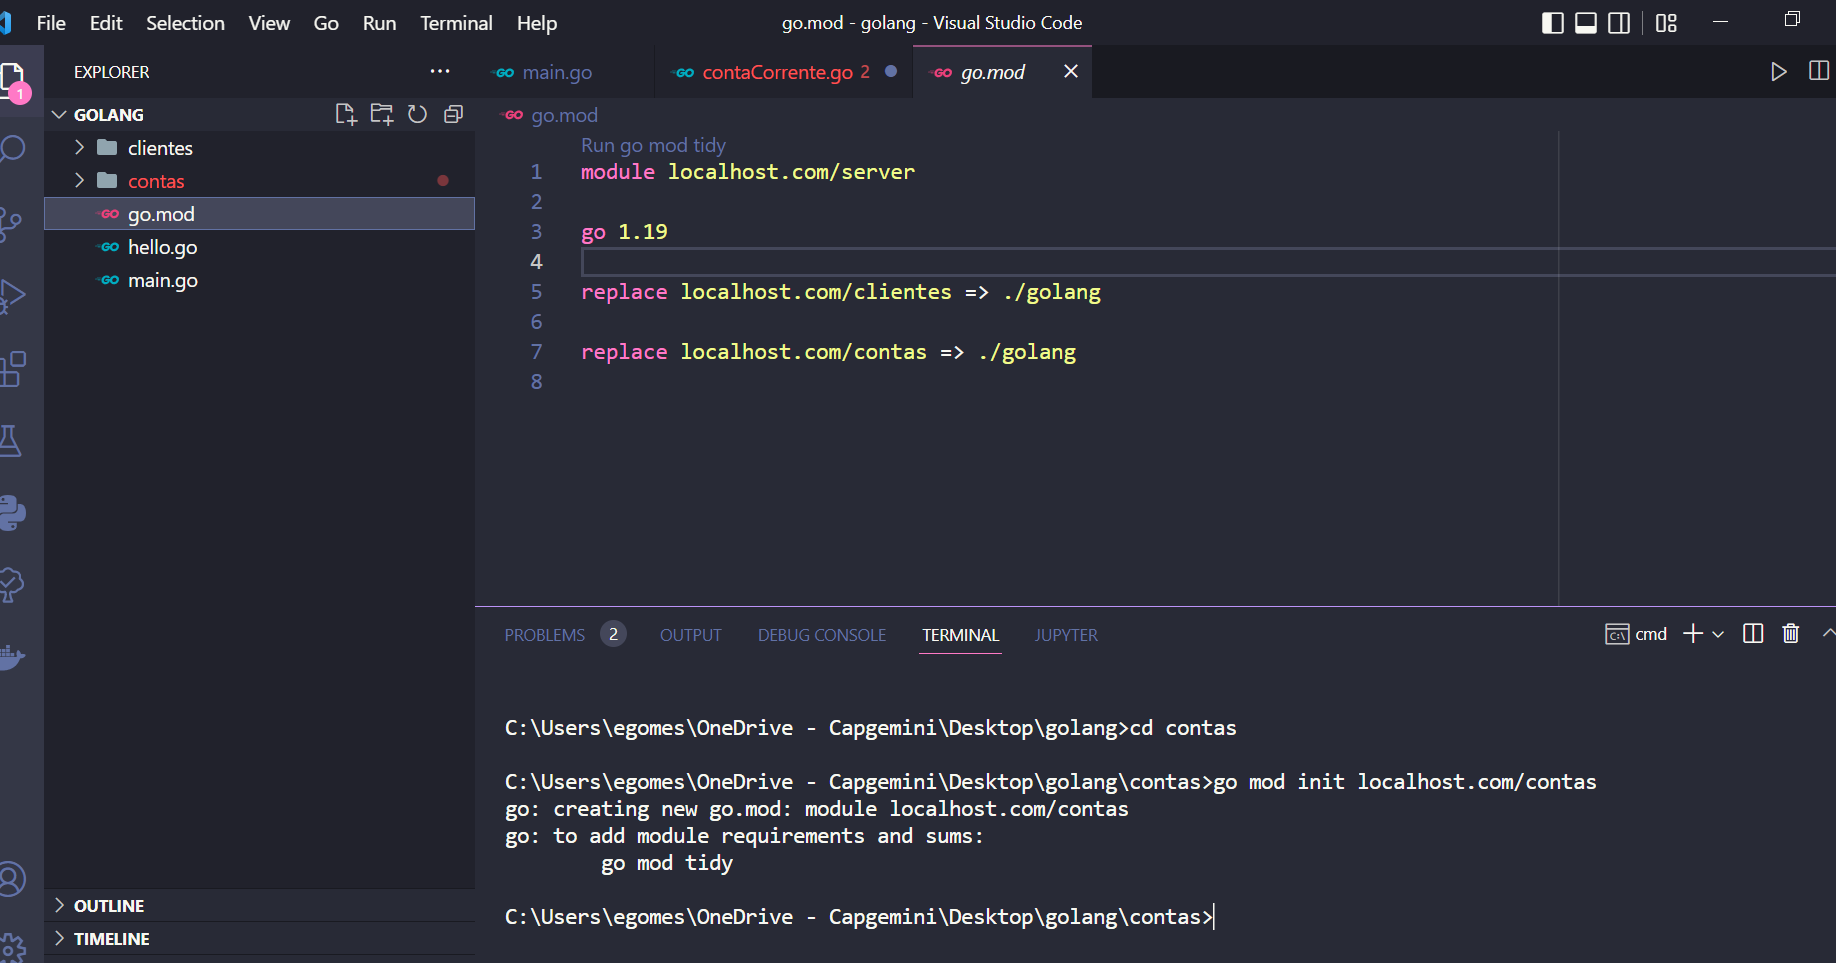Open the Accounts icon in activity bar
Screen dimensions: 1836x963
(x=12, y=879)
